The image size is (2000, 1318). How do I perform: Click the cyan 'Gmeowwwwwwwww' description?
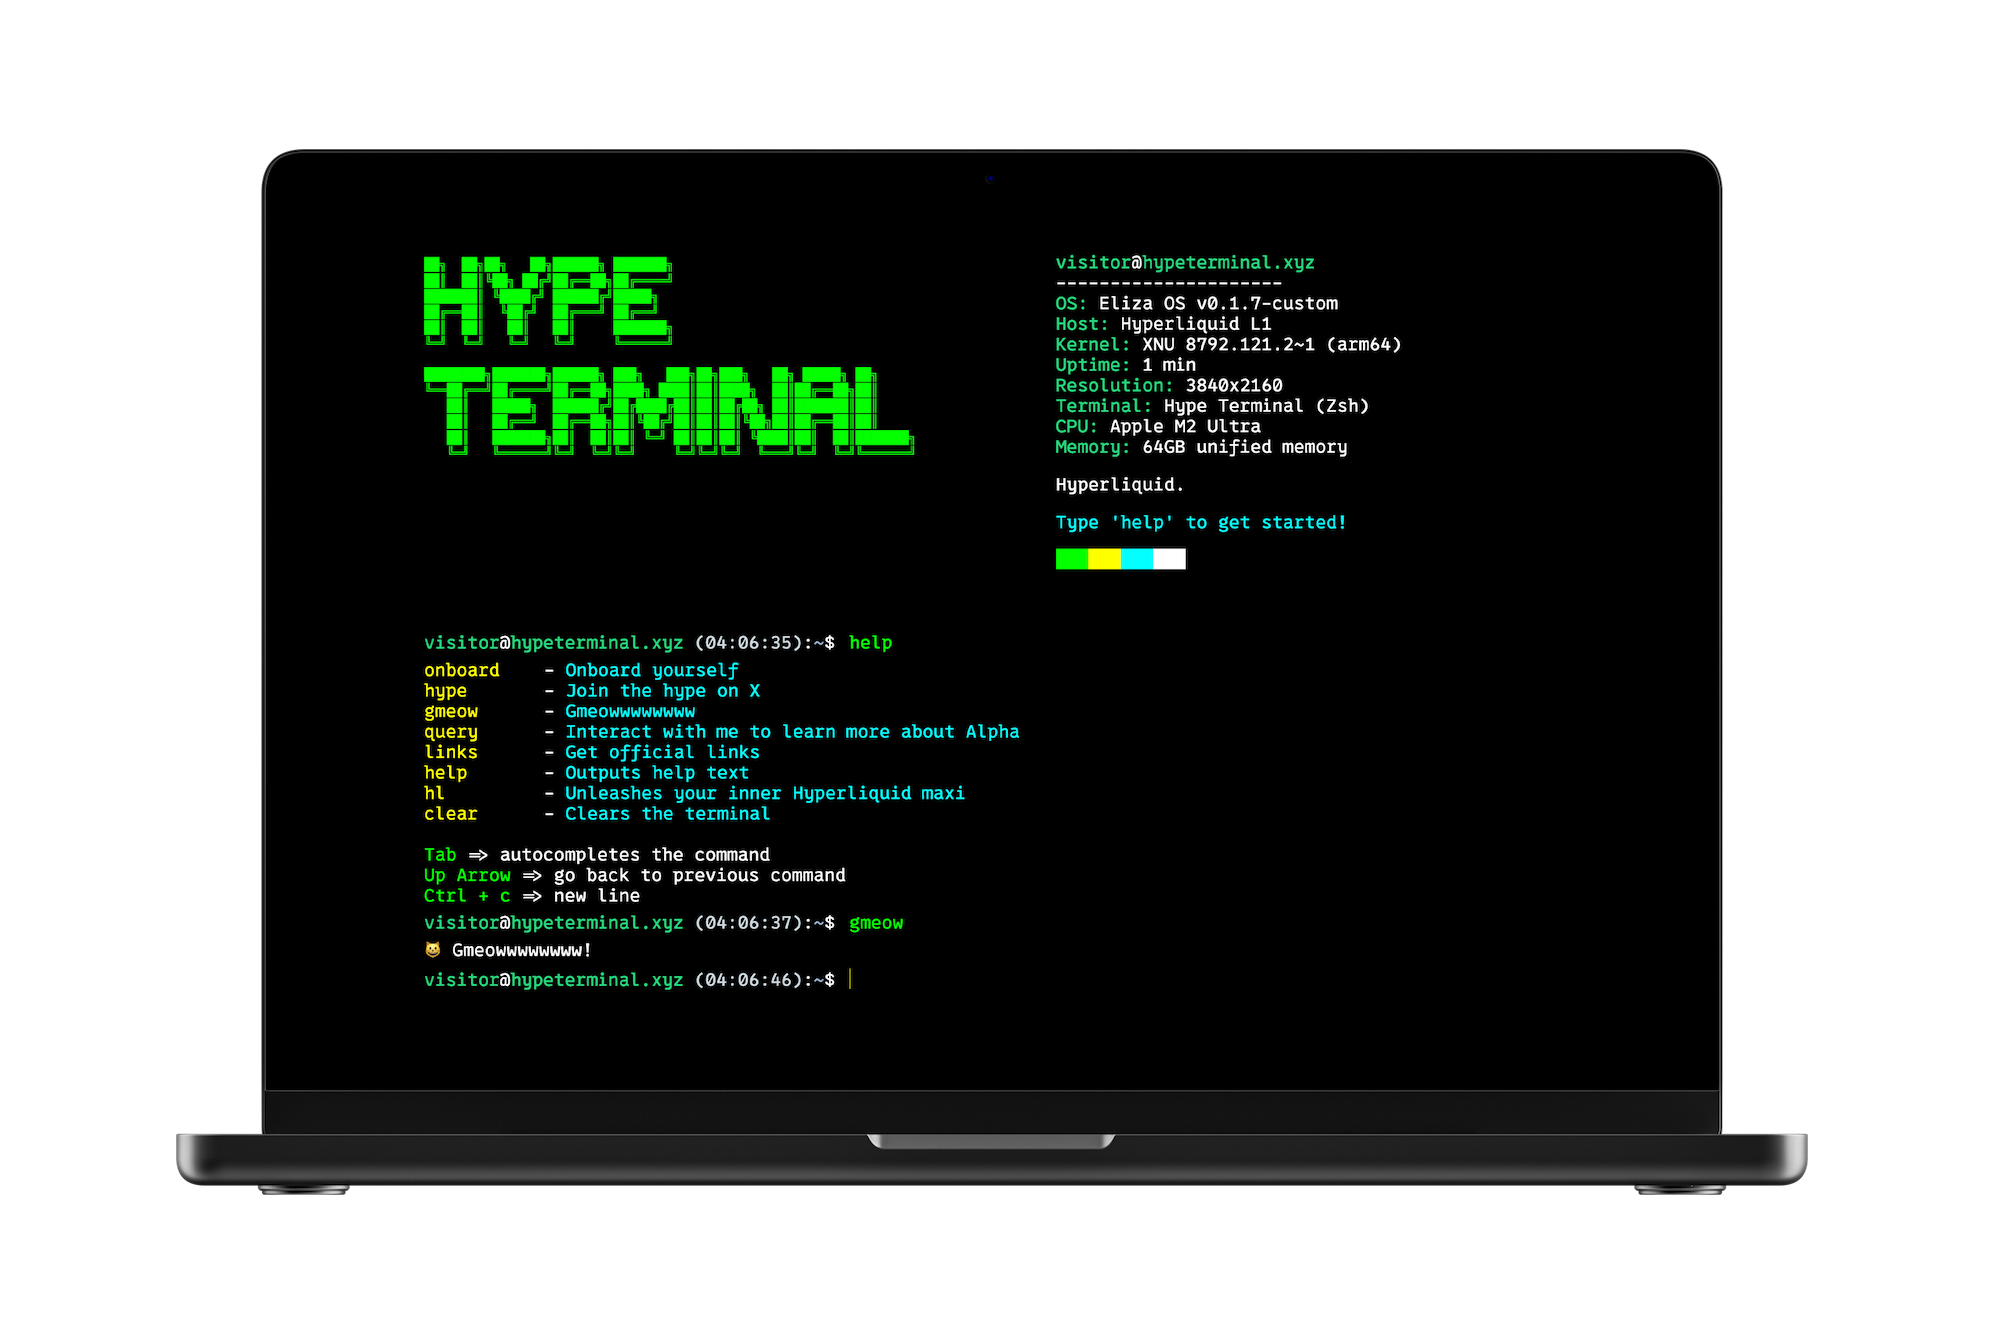tap(630, 711)
